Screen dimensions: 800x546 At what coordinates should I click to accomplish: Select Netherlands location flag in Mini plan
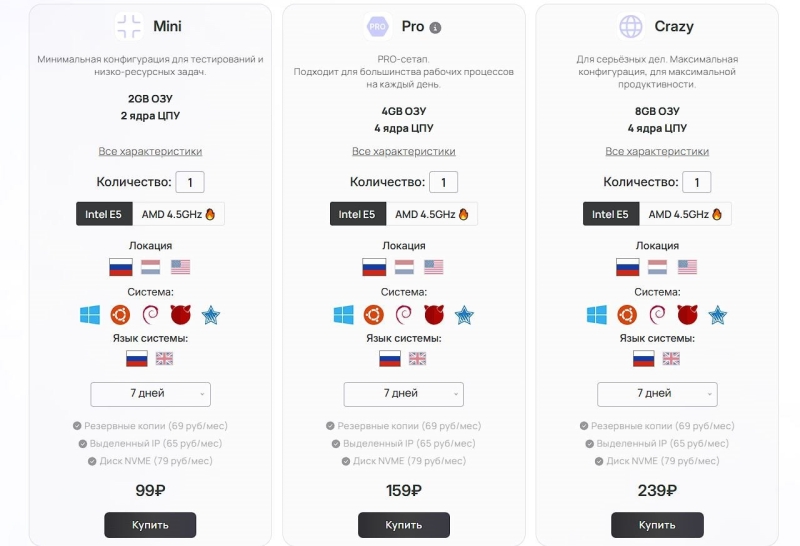coord(150,267)
